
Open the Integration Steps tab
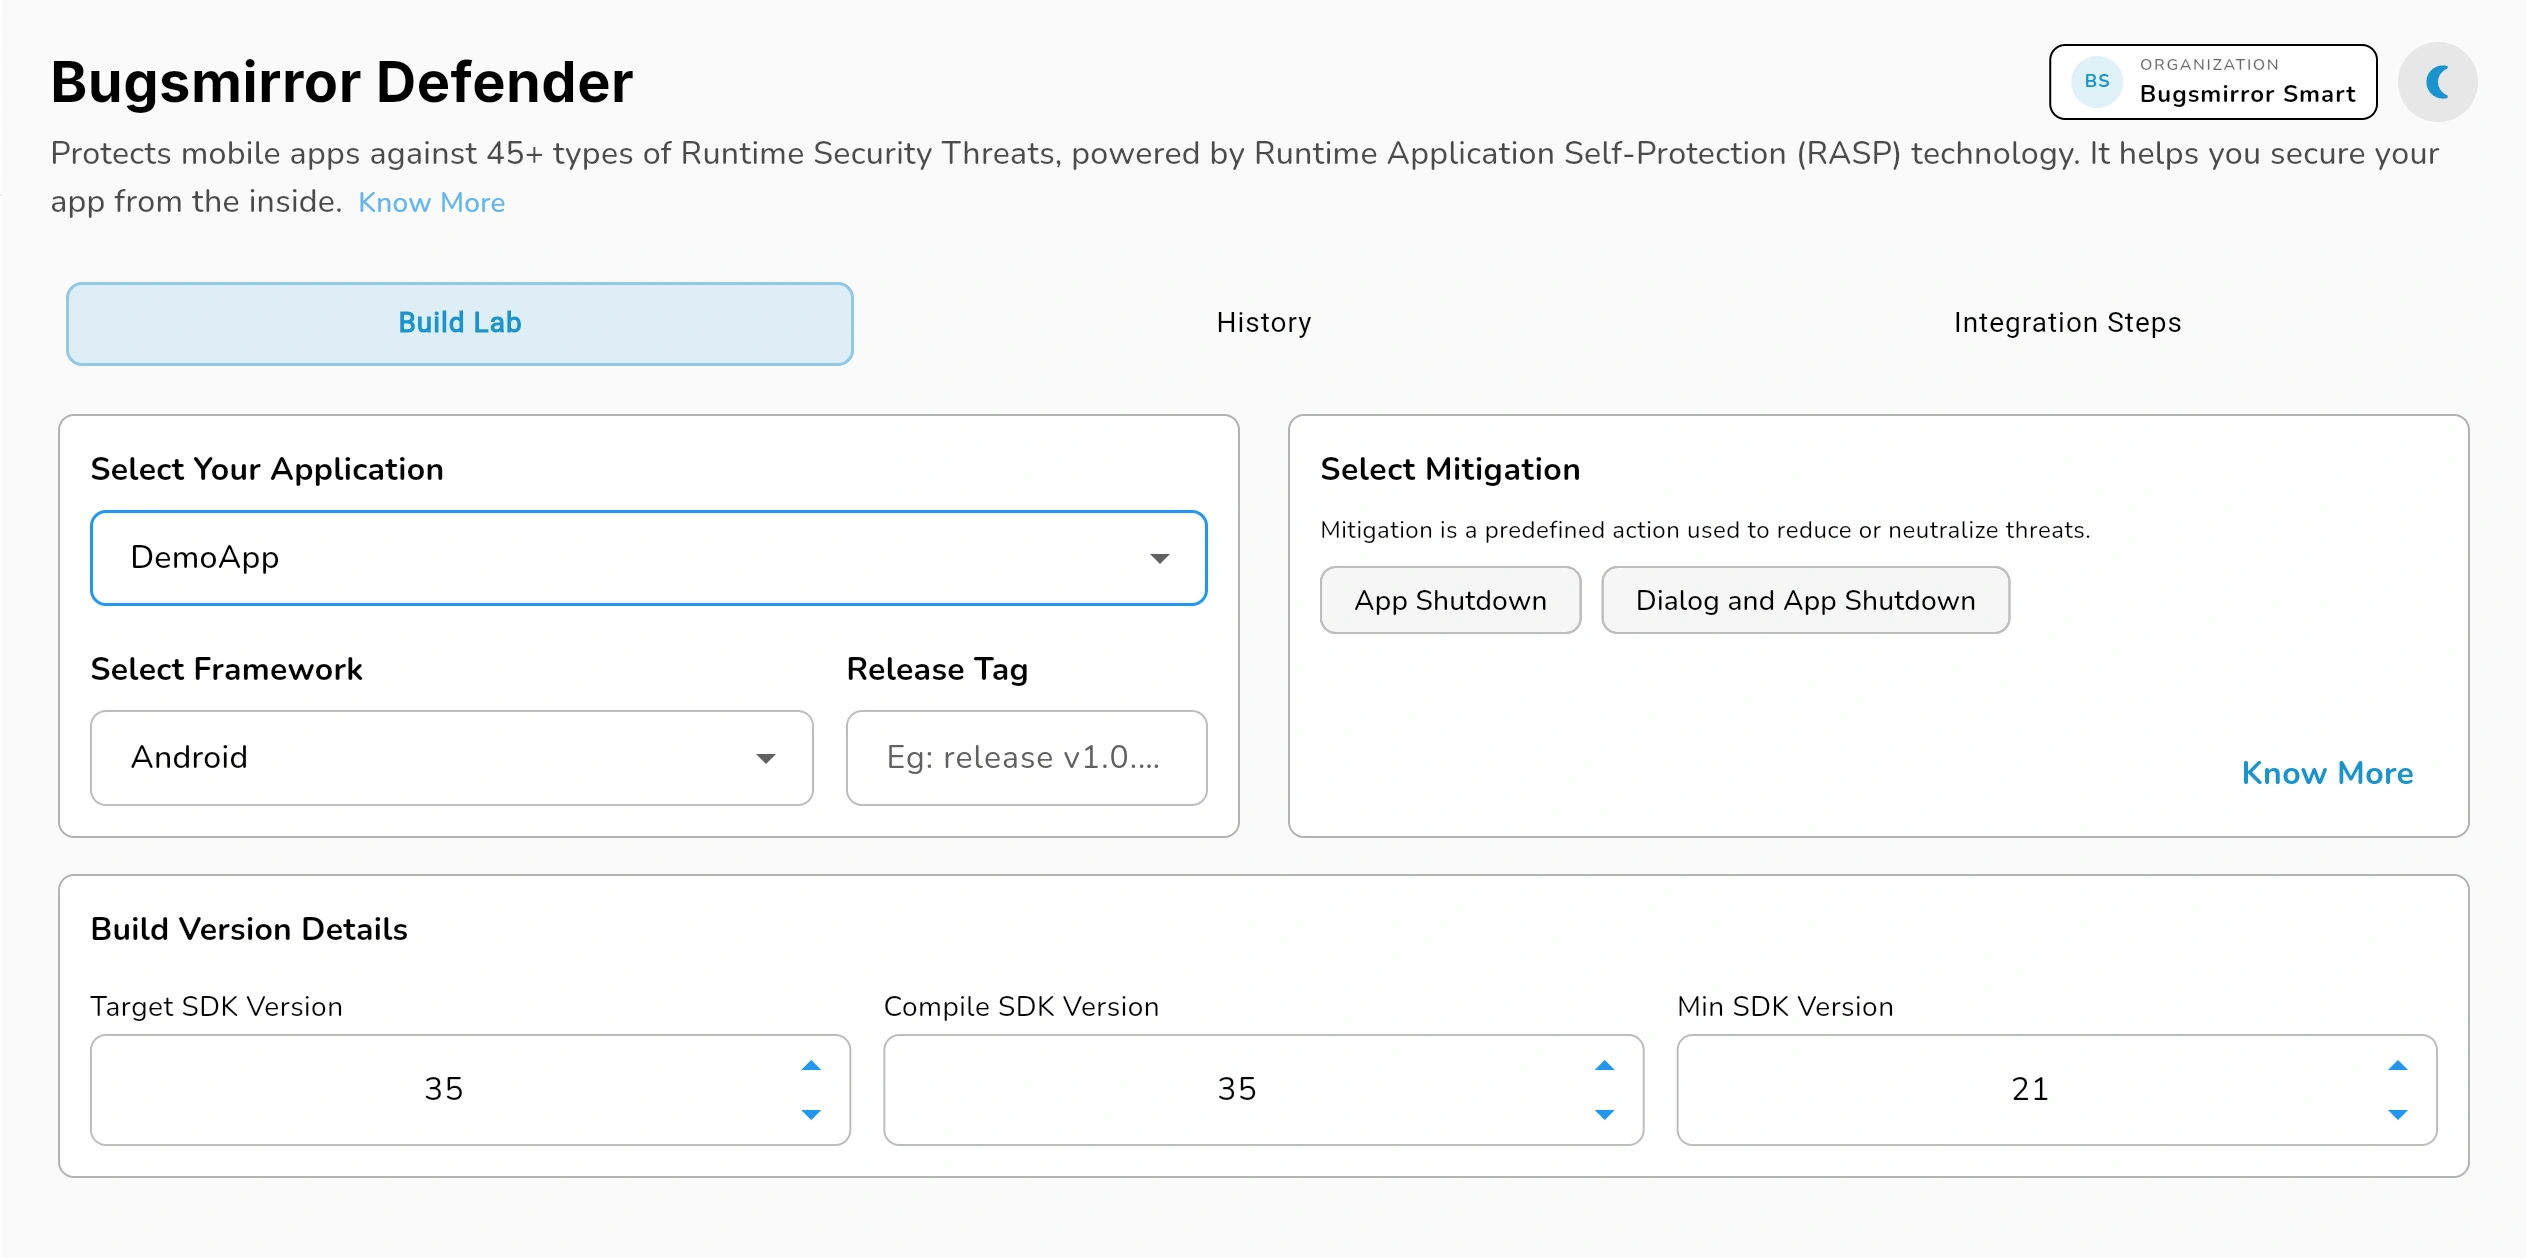pos(2067,323)
